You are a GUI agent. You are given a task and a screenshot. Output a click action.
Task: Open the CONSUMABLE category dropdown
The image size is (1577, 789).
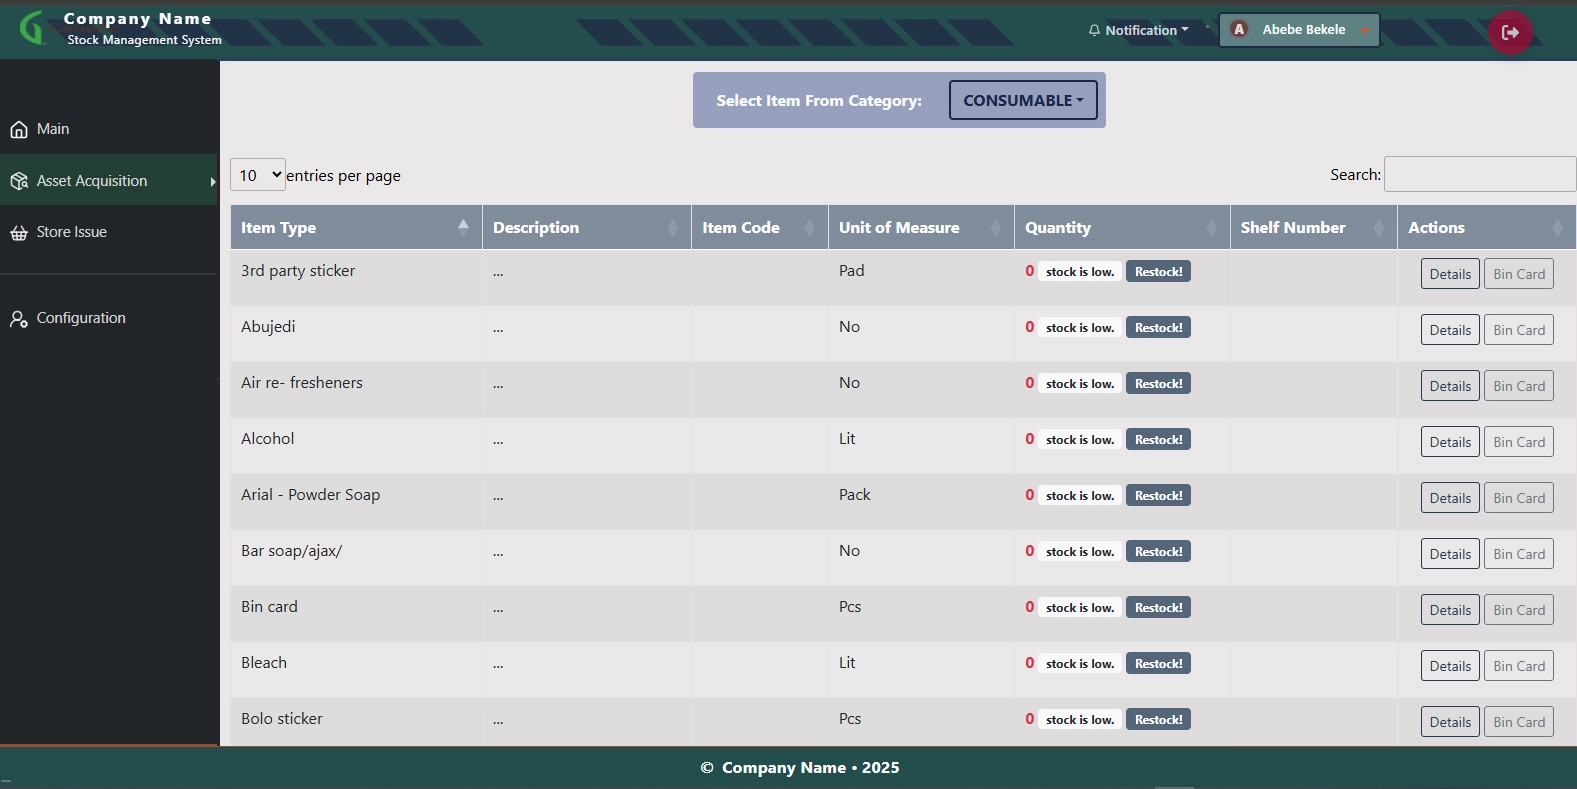click(x=1022, y=101)
